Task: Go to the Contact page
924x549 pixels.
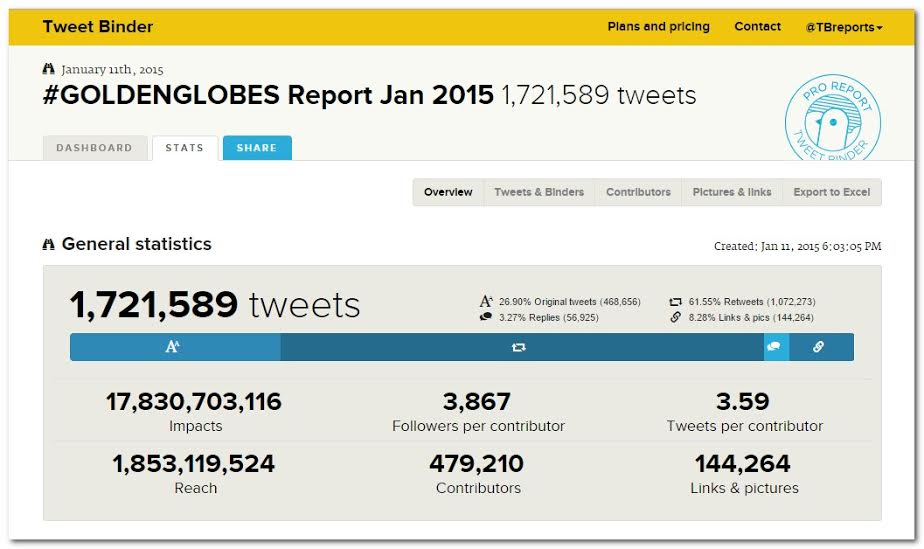Action: 757,27
